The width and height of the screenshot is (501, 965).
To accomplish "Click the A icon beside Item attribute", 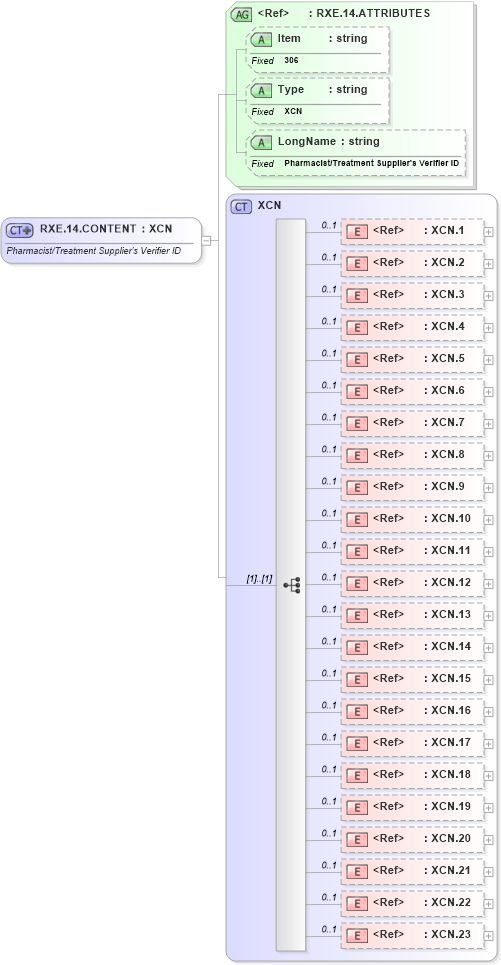I will [262, 39].
